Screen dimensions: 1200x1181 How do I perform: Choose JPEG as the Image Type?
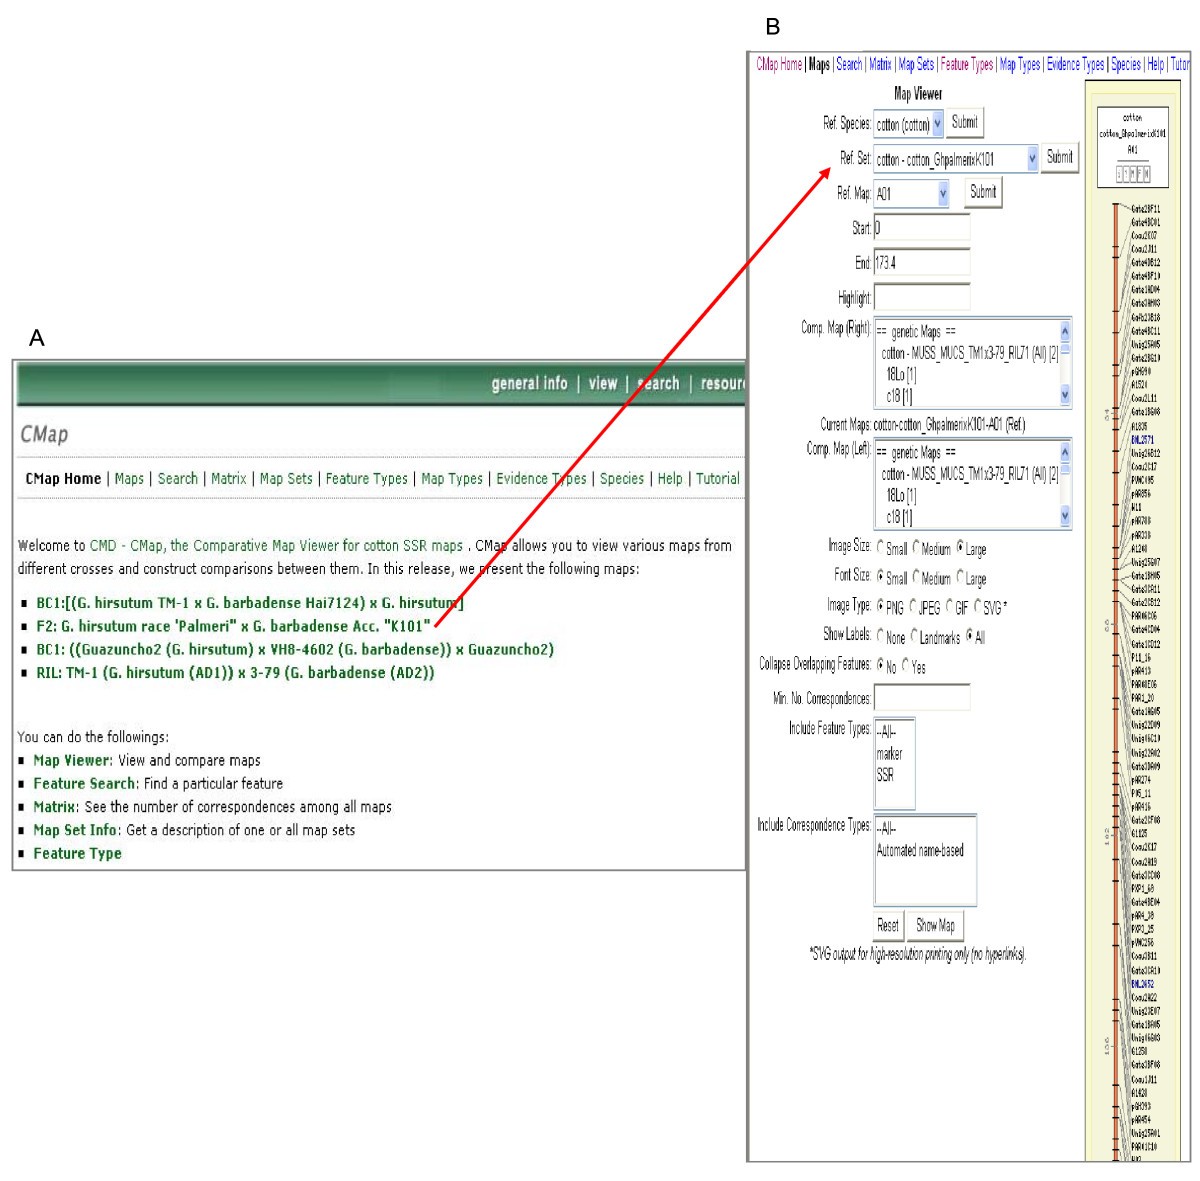(913, 606)
